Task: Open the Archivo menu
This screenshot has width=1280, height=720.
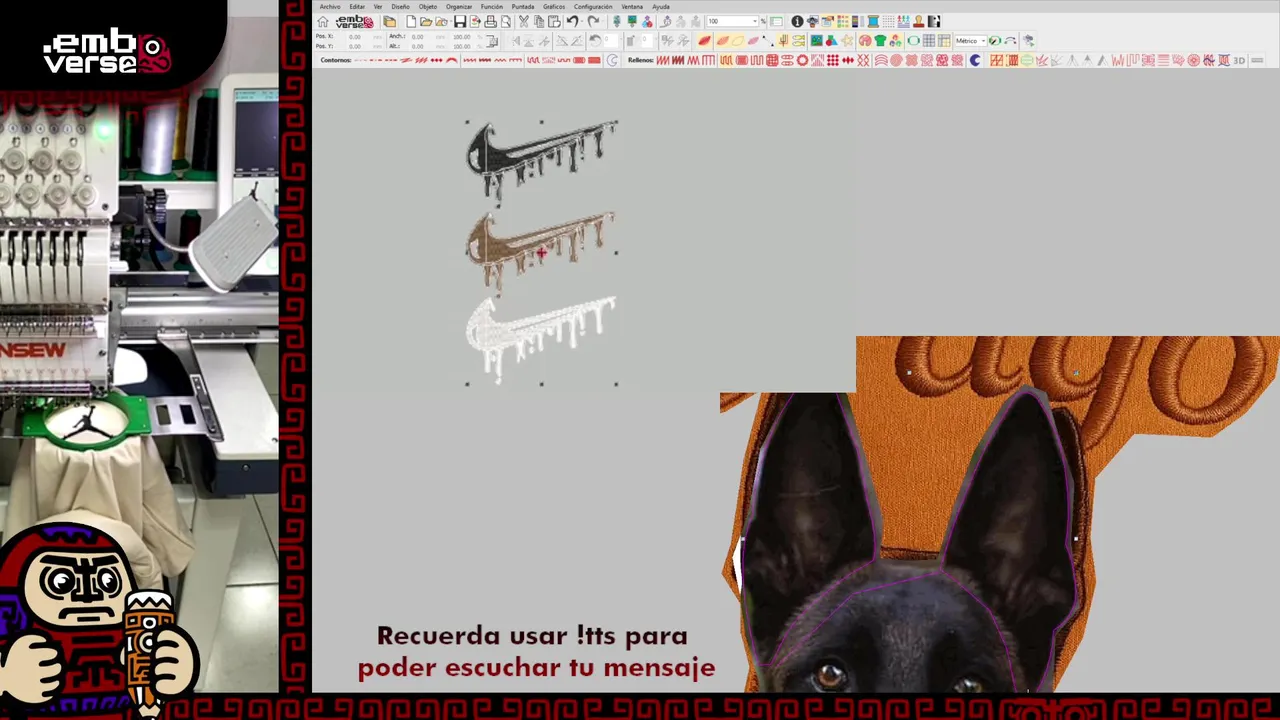Action: tap(330, 7)
